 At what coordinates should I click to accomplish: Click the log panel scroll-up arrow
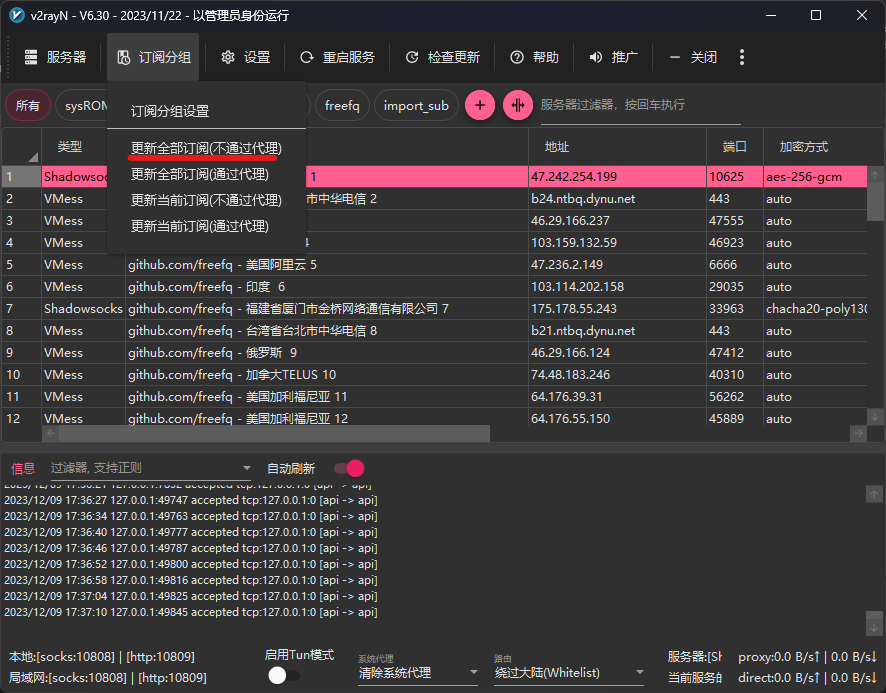coord(874,494)
